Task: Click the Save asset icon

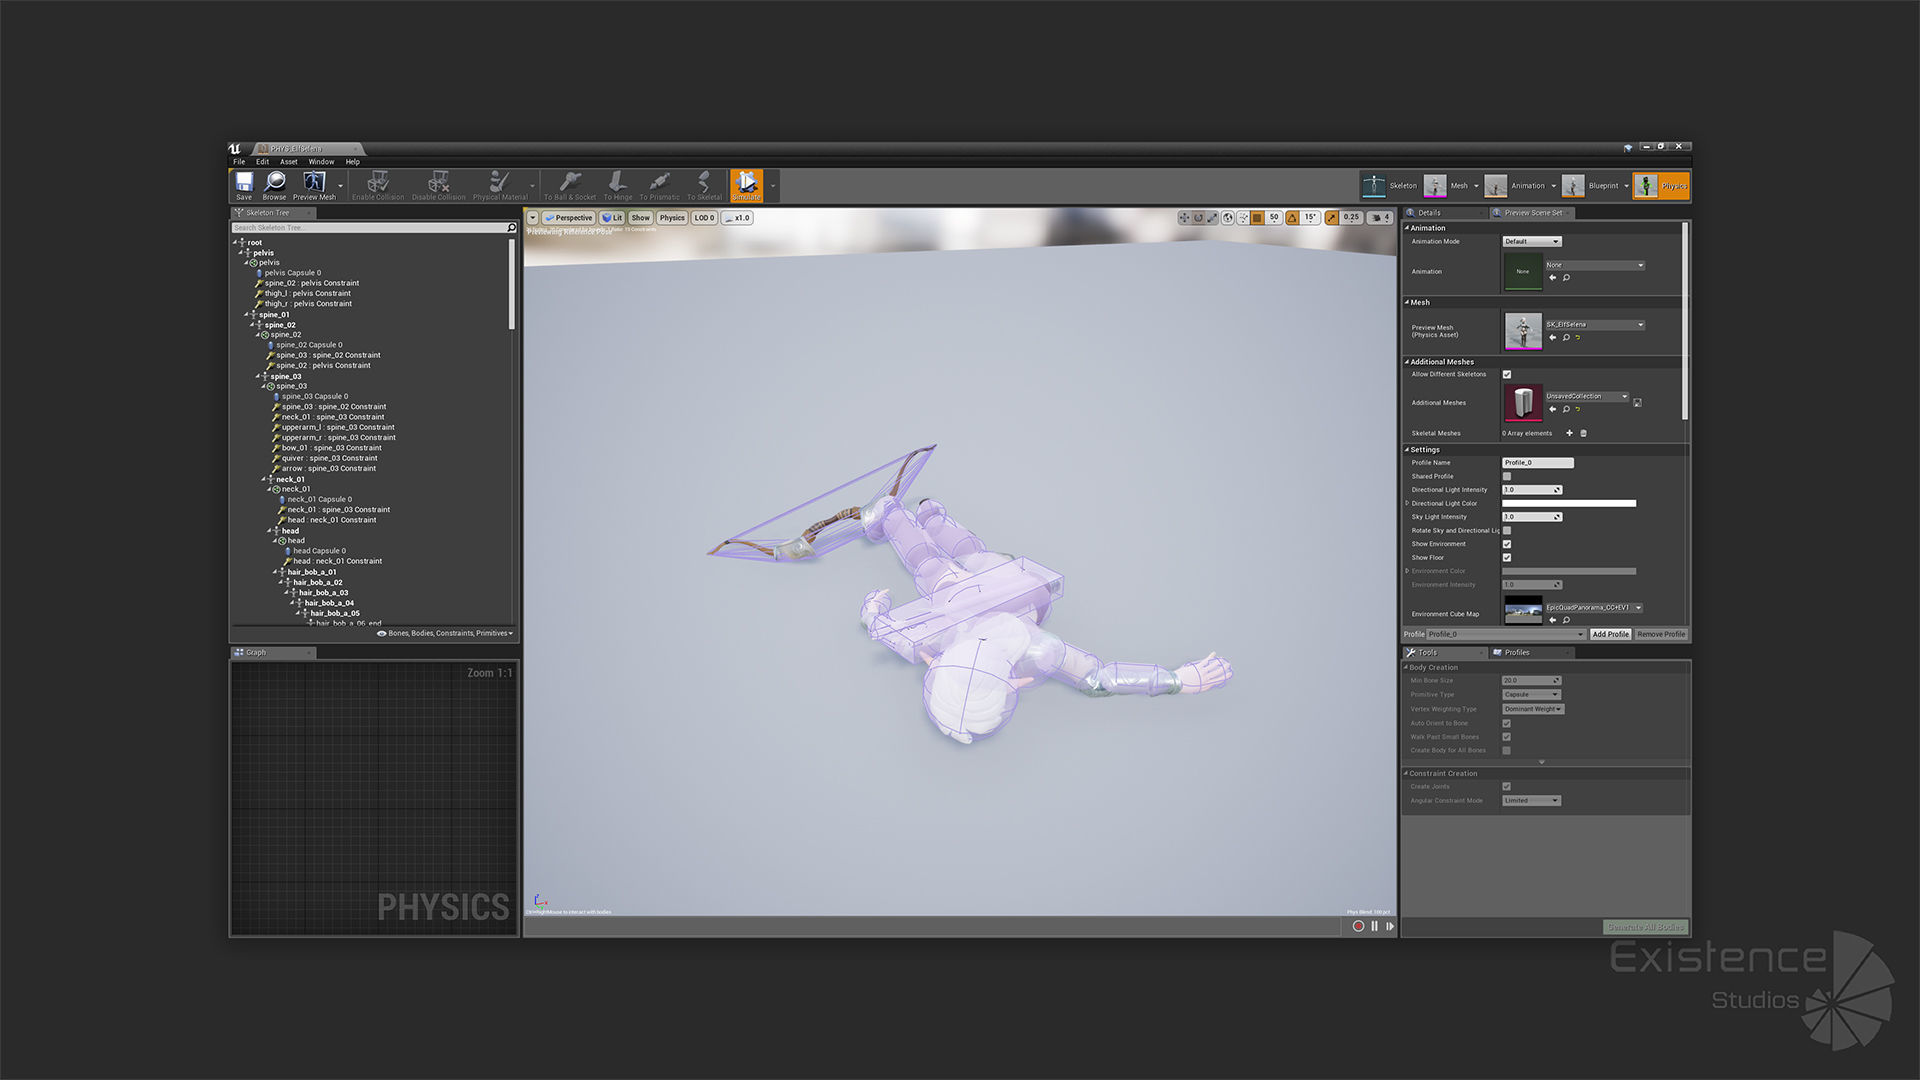Action: 244,184
